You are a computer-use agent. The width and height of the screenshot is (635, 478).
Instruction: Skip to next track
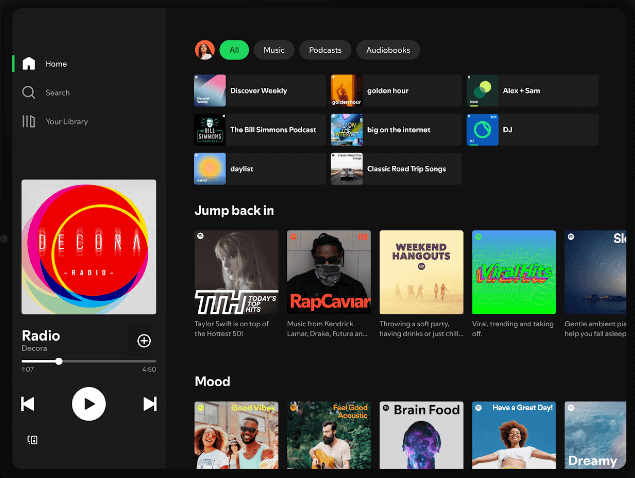[150, 404]
